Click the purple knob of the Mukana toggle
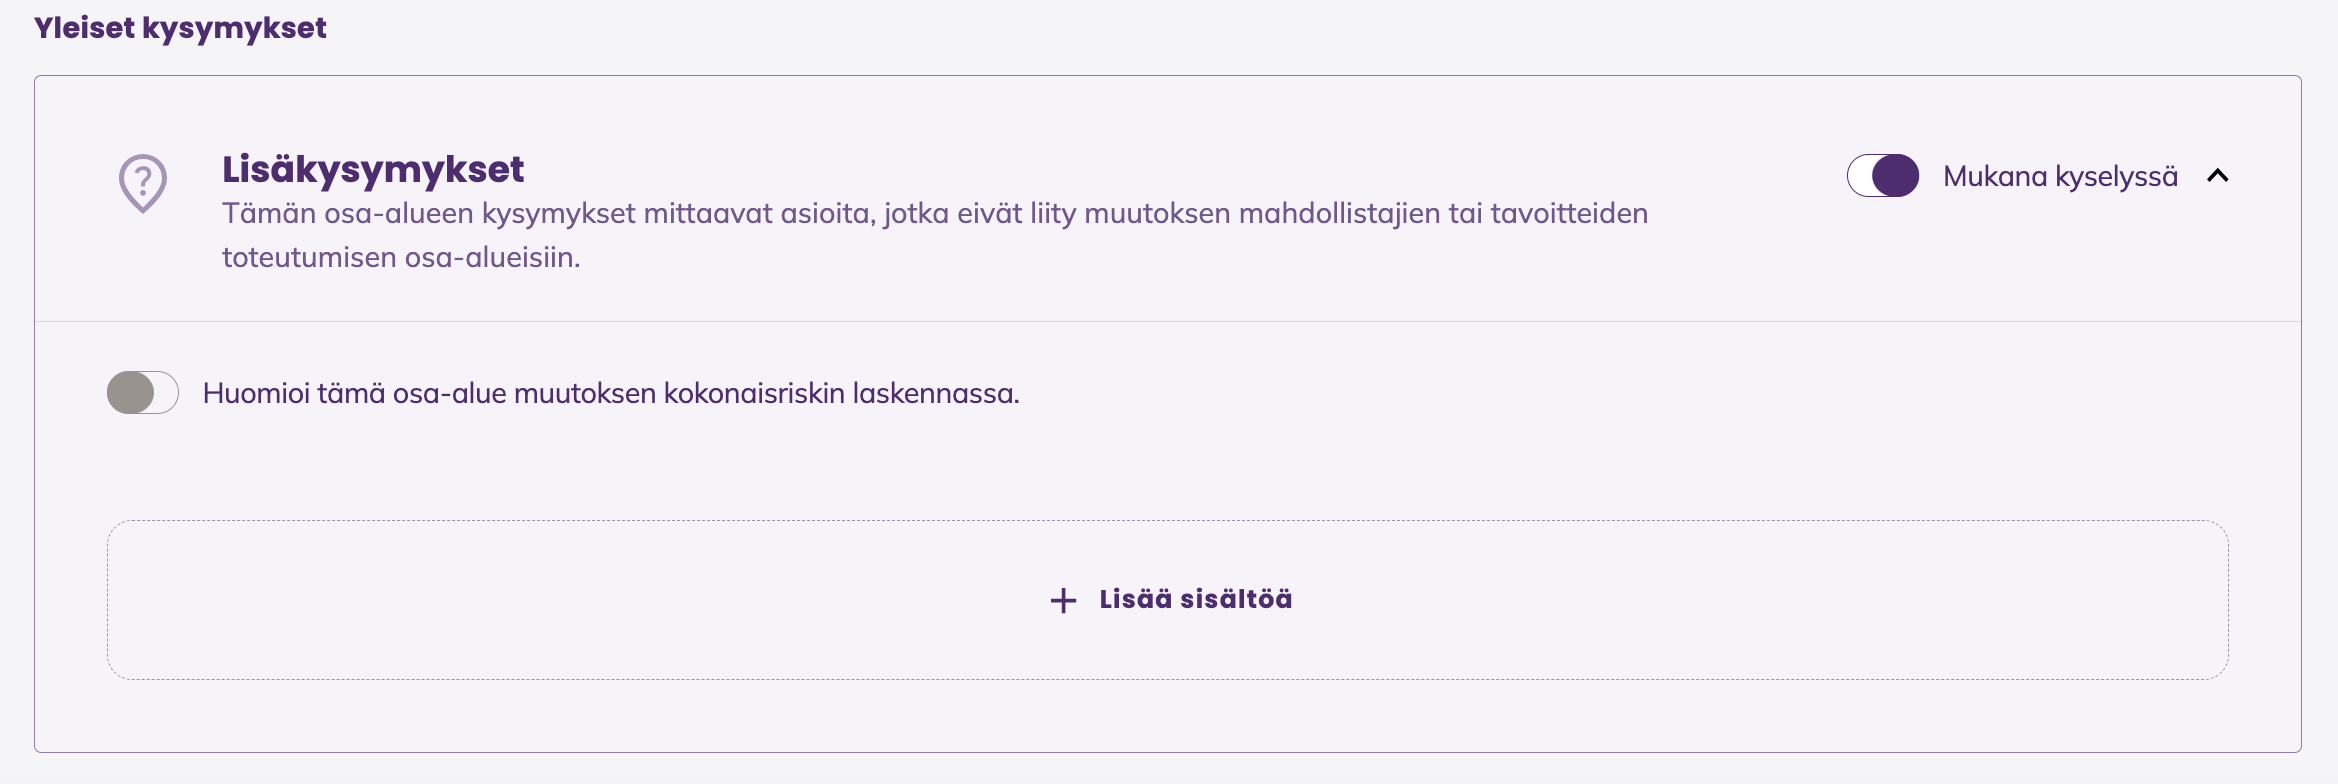Viewport: 2338px width, 784px height. [1896, 176]
